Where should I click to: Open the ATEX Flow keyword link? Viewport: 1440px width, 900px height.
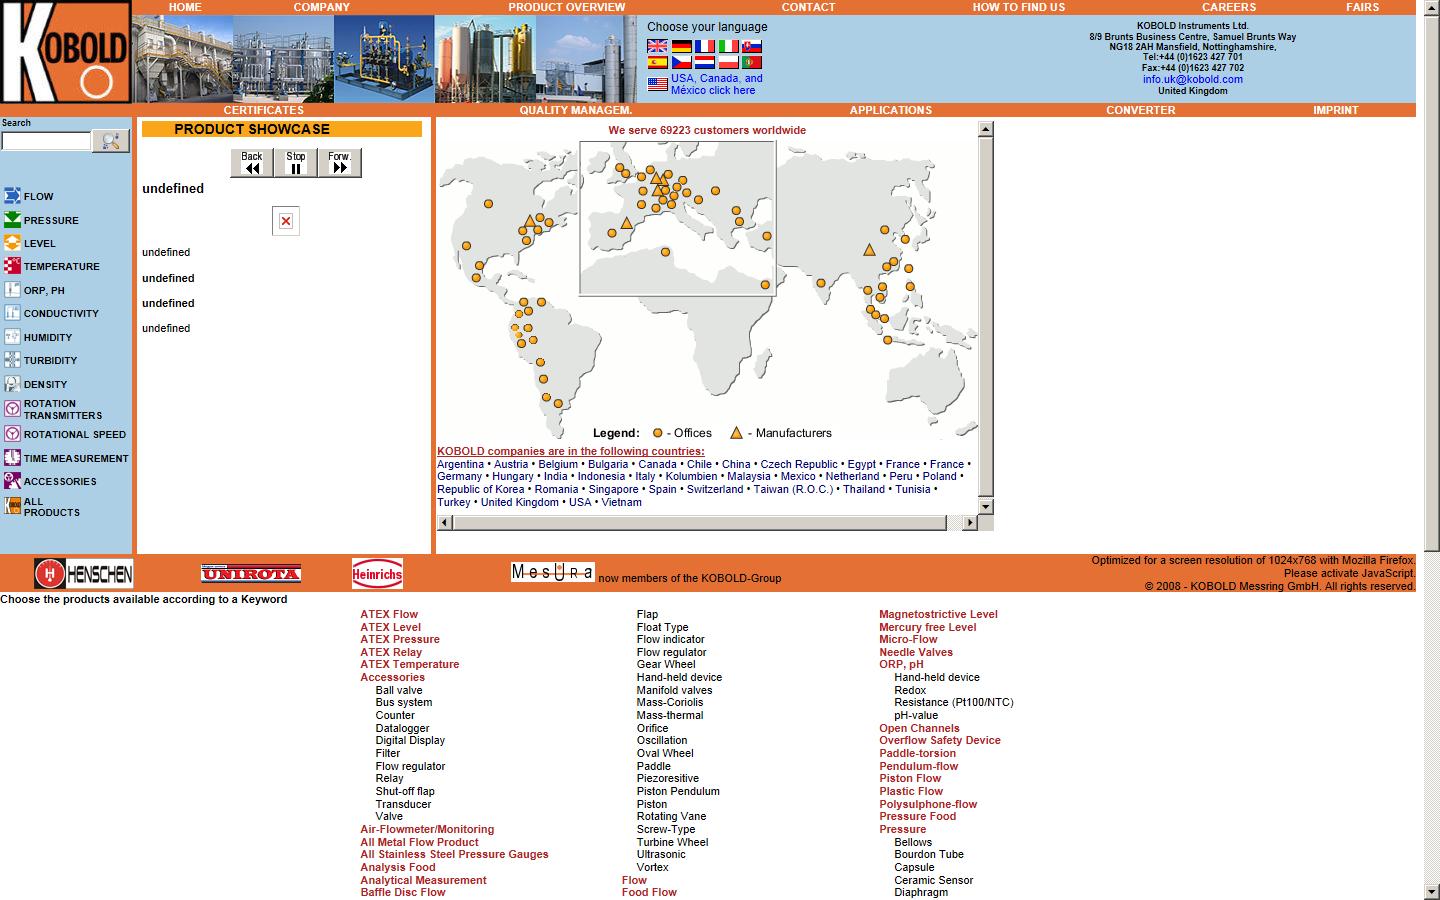pyautogui.click(x=389, y=614)
